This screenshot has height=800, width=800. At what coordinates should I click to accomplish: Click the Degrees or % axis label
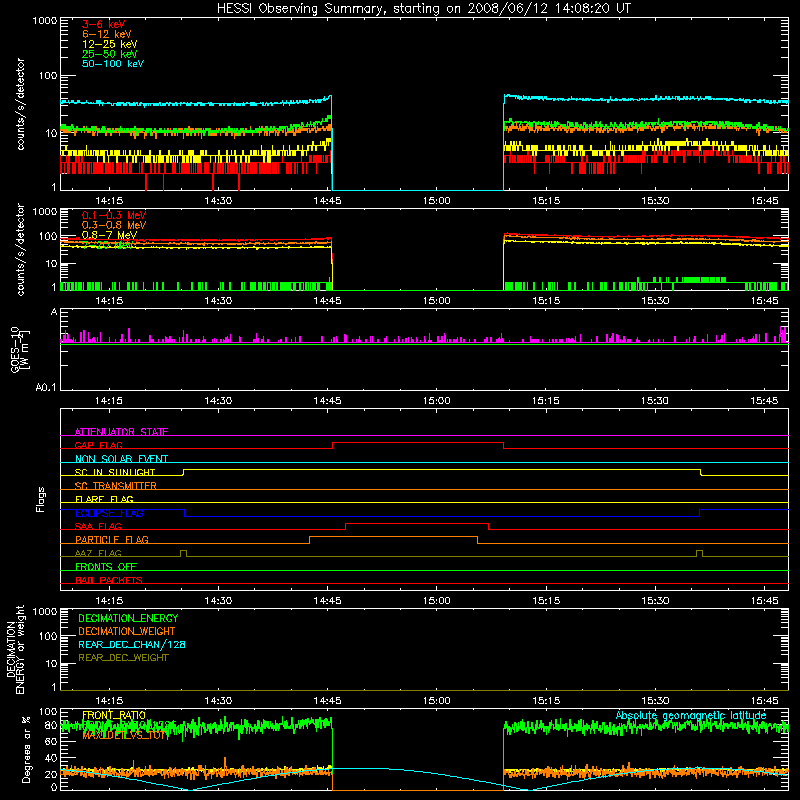coord(26,749)
